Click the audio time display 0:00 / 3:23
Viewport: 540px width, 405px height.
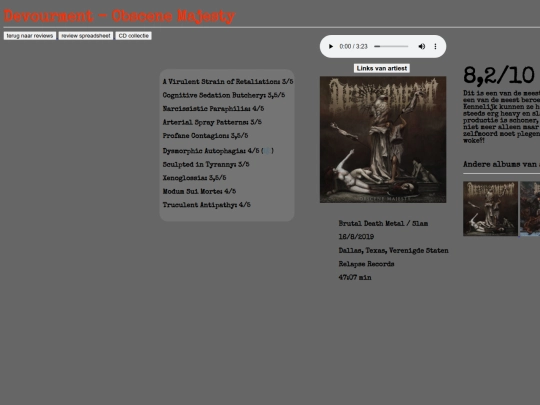(x=353, y=46)
